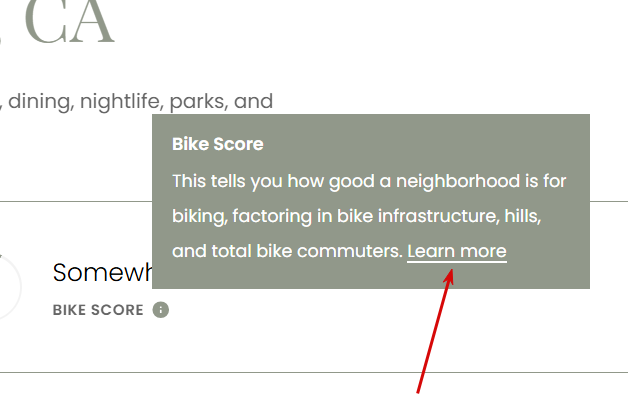Open the Learn more link

[457, 252]
